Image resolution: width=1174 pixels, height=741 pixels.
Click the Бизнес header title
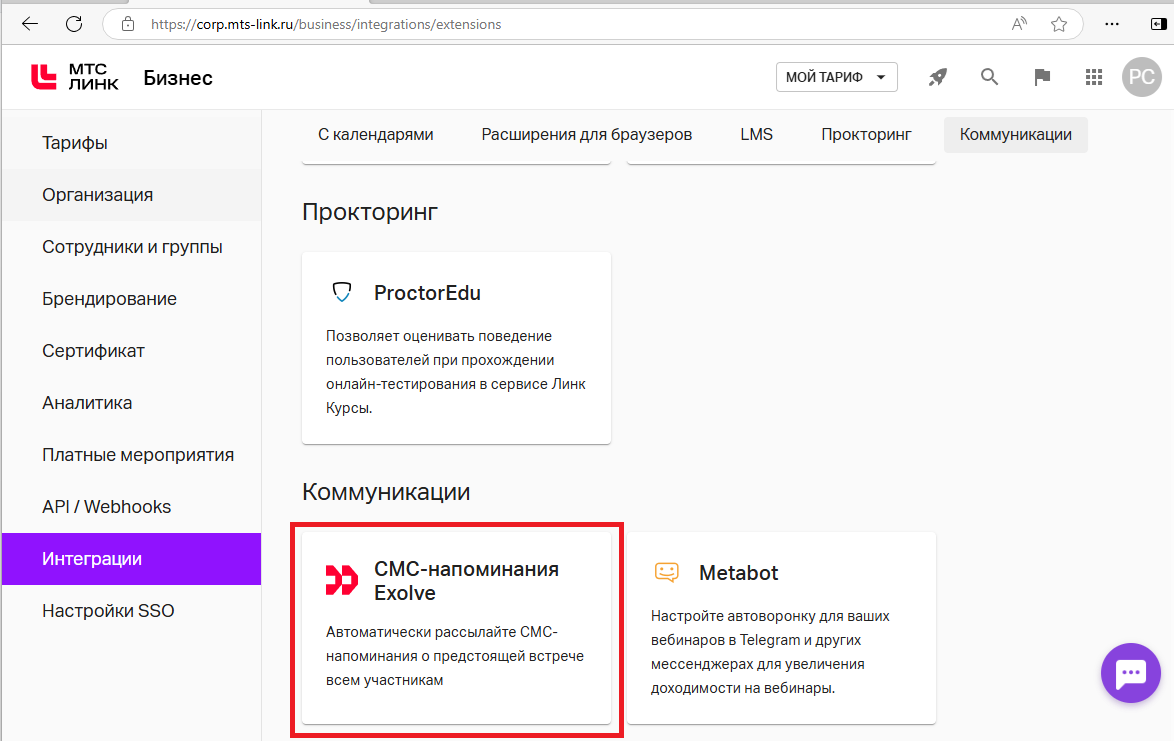pyautogui.click(x=178, y=78)
